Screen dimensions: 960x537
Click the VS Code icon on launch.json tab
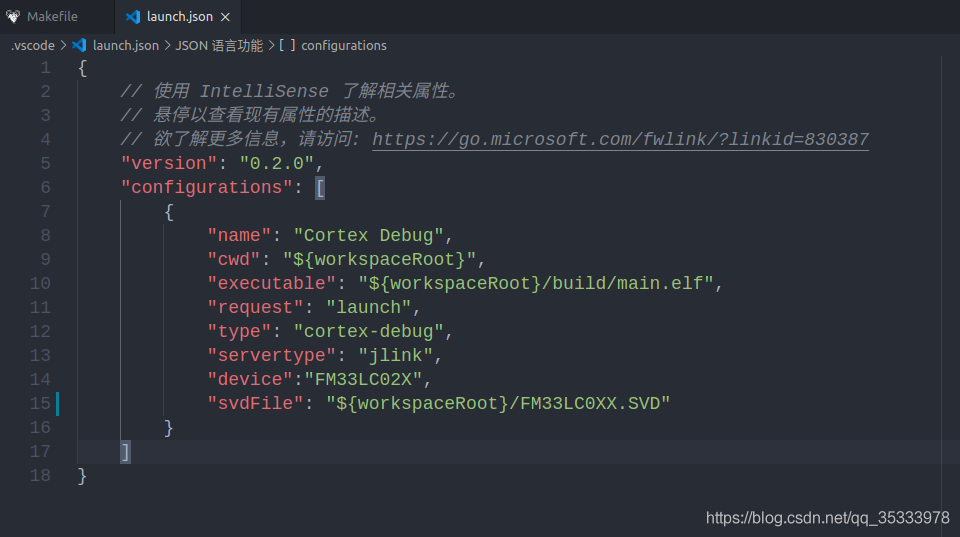tap(133, 17)
